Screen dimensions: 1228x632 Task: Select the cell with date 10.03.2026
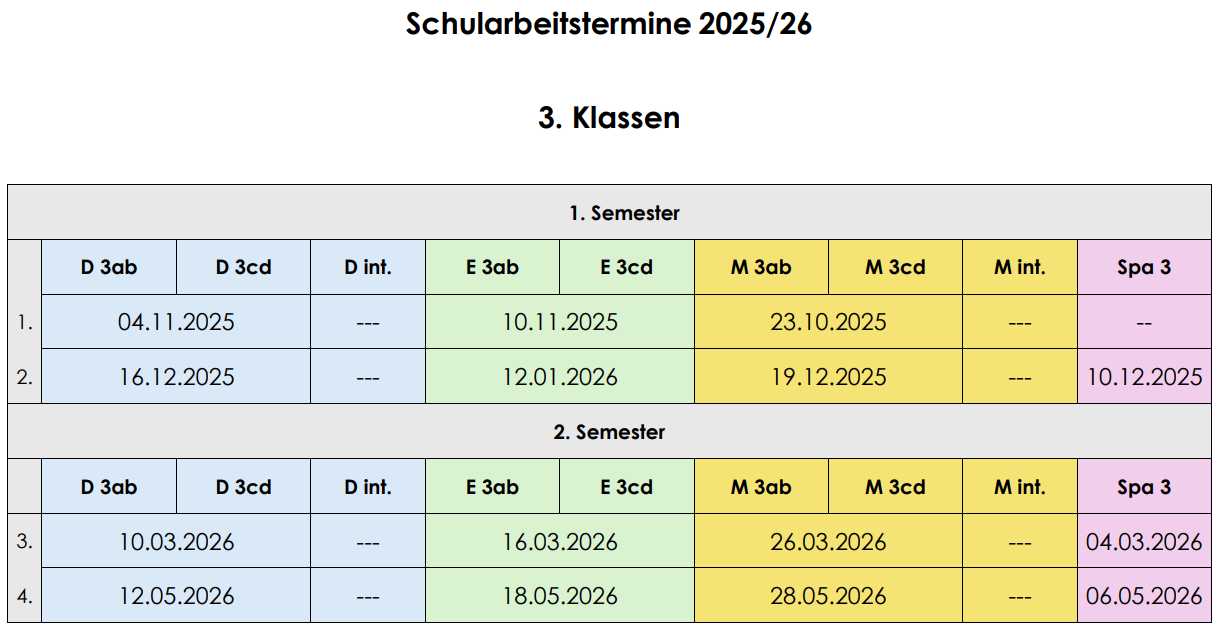pyautogui.click(x=176, y=542)
